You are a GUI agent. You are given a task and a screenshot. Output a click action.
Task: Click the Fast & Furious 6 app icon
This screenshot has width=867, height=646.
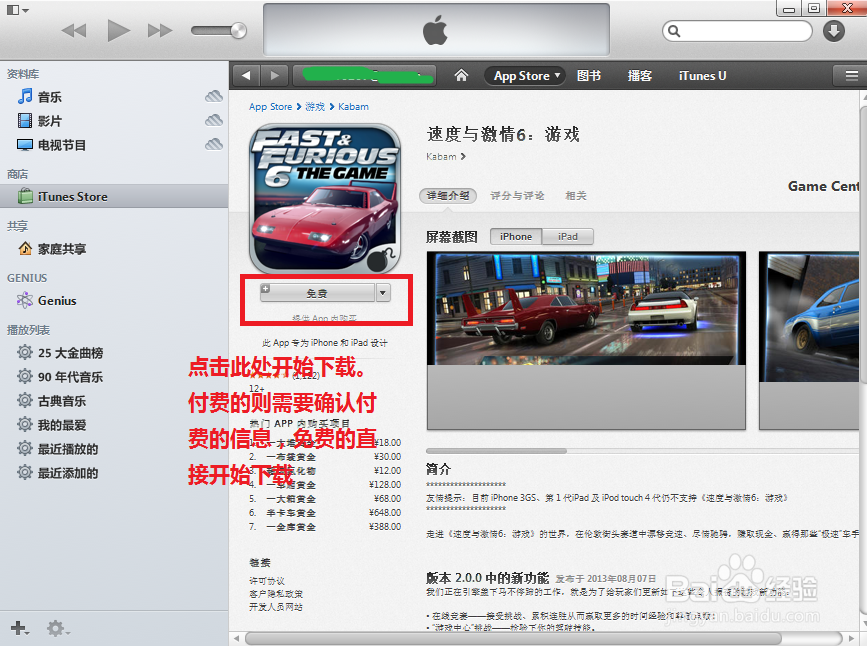click(325, 199)
